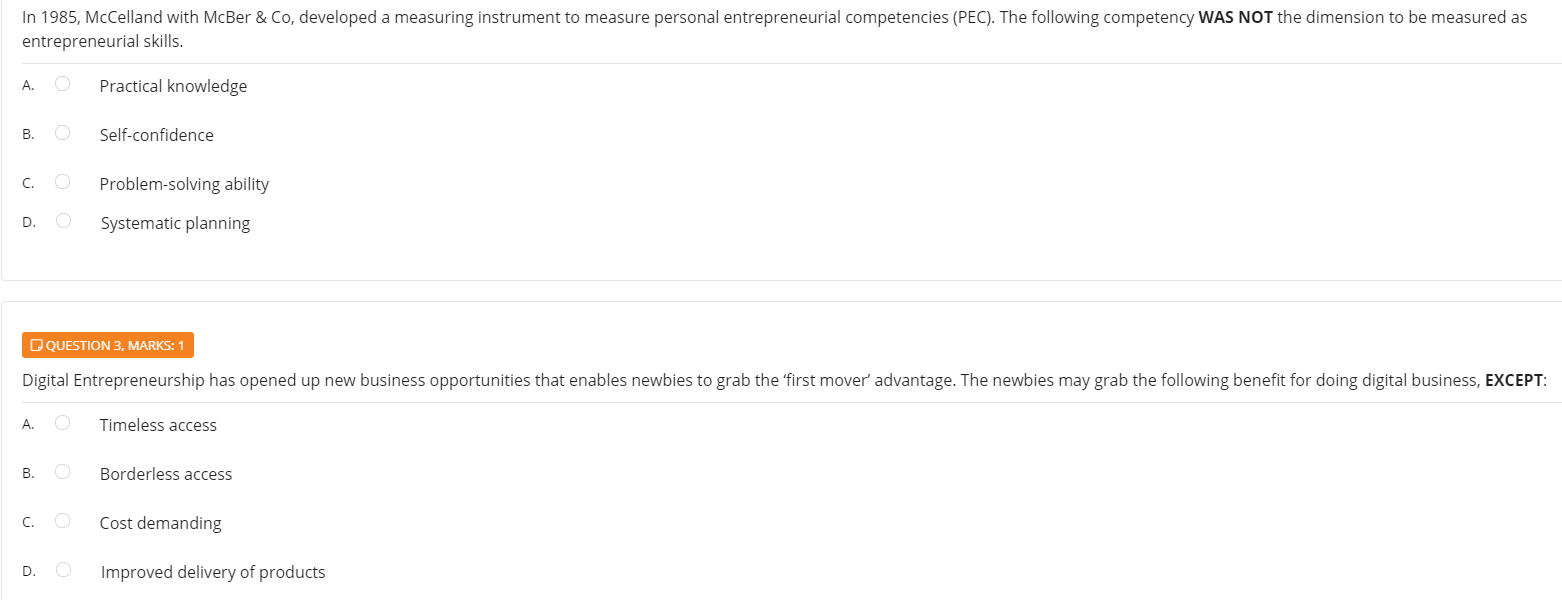Click the 'Cost demanding' answer text
This screenshot has width=1562, height=600.
pos(160,523)
